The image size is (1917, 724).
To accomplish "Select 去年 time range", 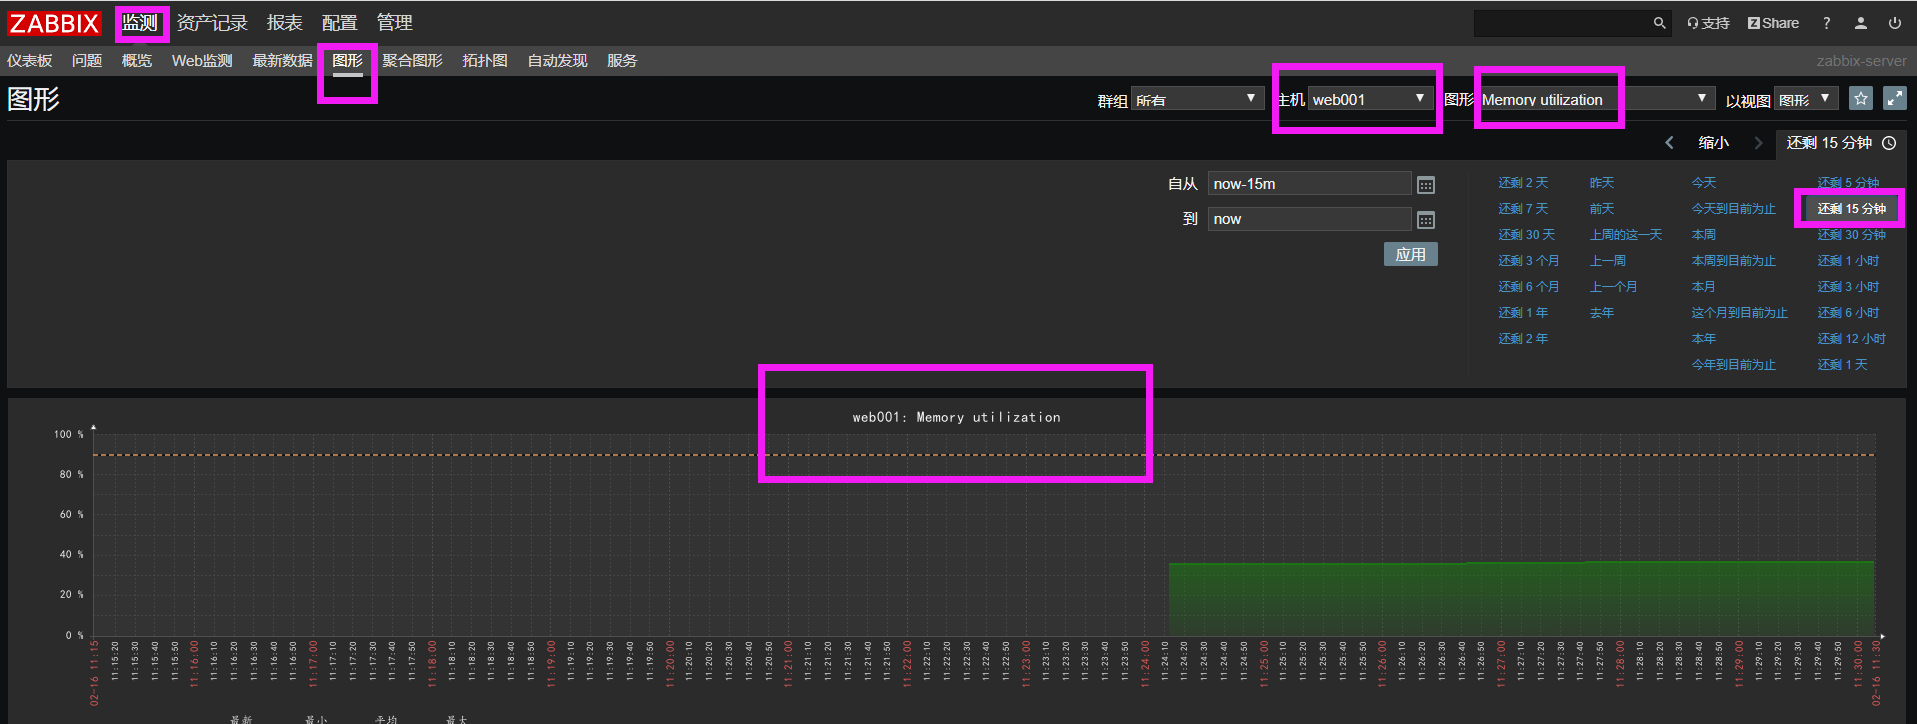I will (1602, 313).
